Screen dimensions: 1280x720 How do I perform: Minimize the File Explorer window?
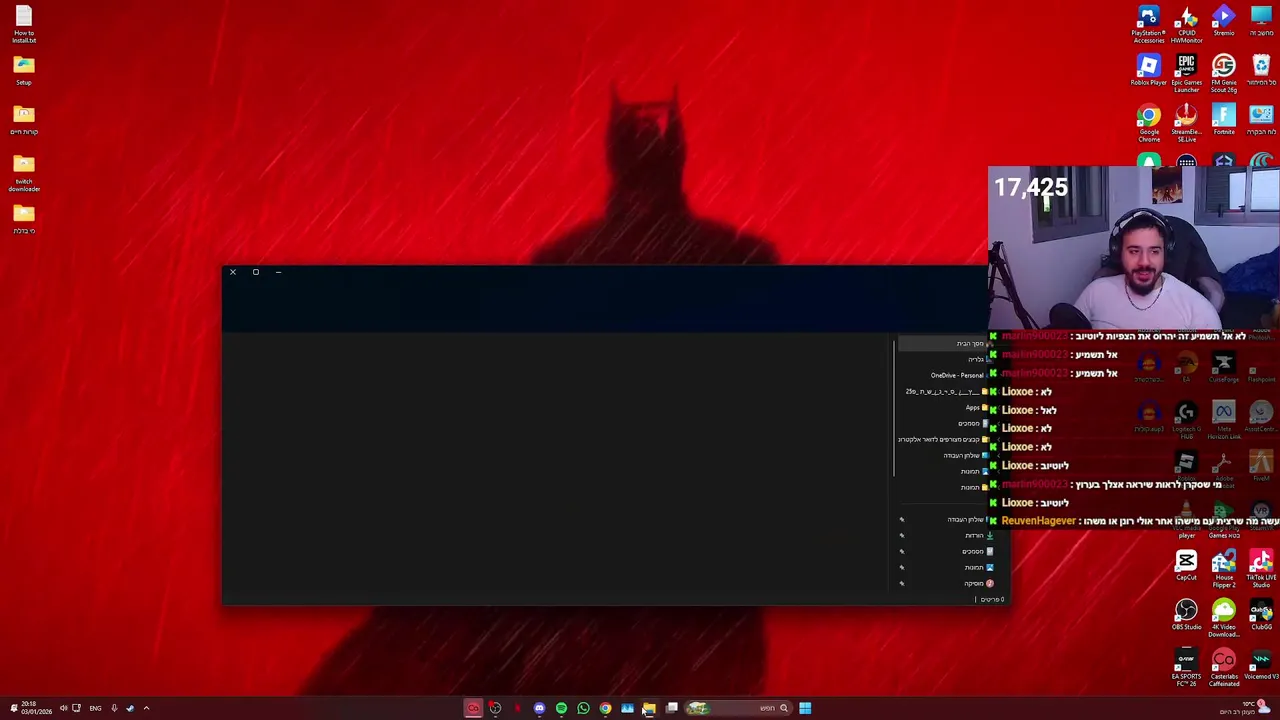click(x=278, y=272)
